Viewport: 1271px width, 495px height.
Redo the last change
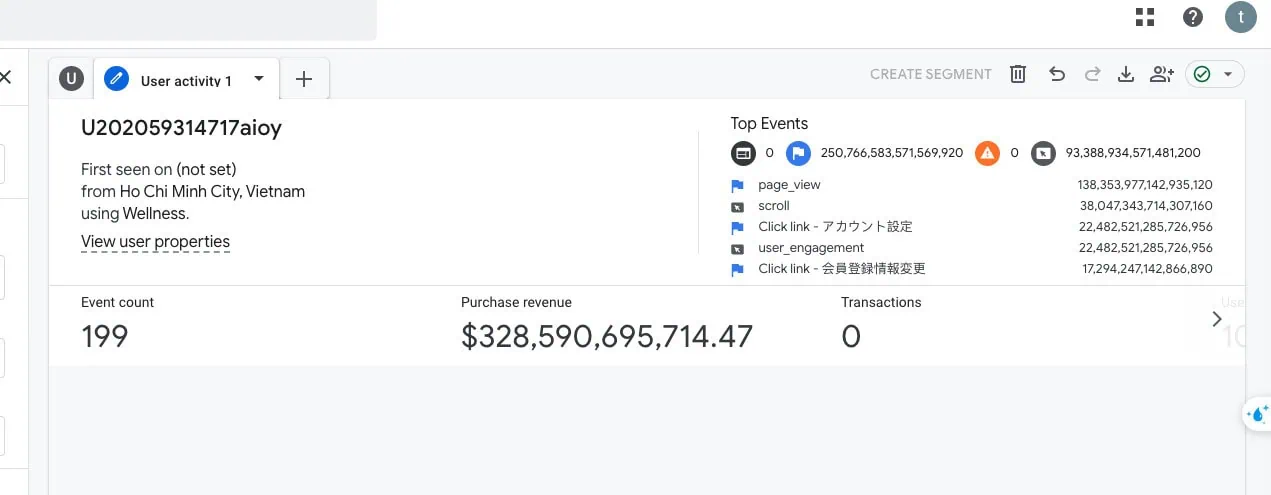pyautogui.click(x=1092, y=74)
